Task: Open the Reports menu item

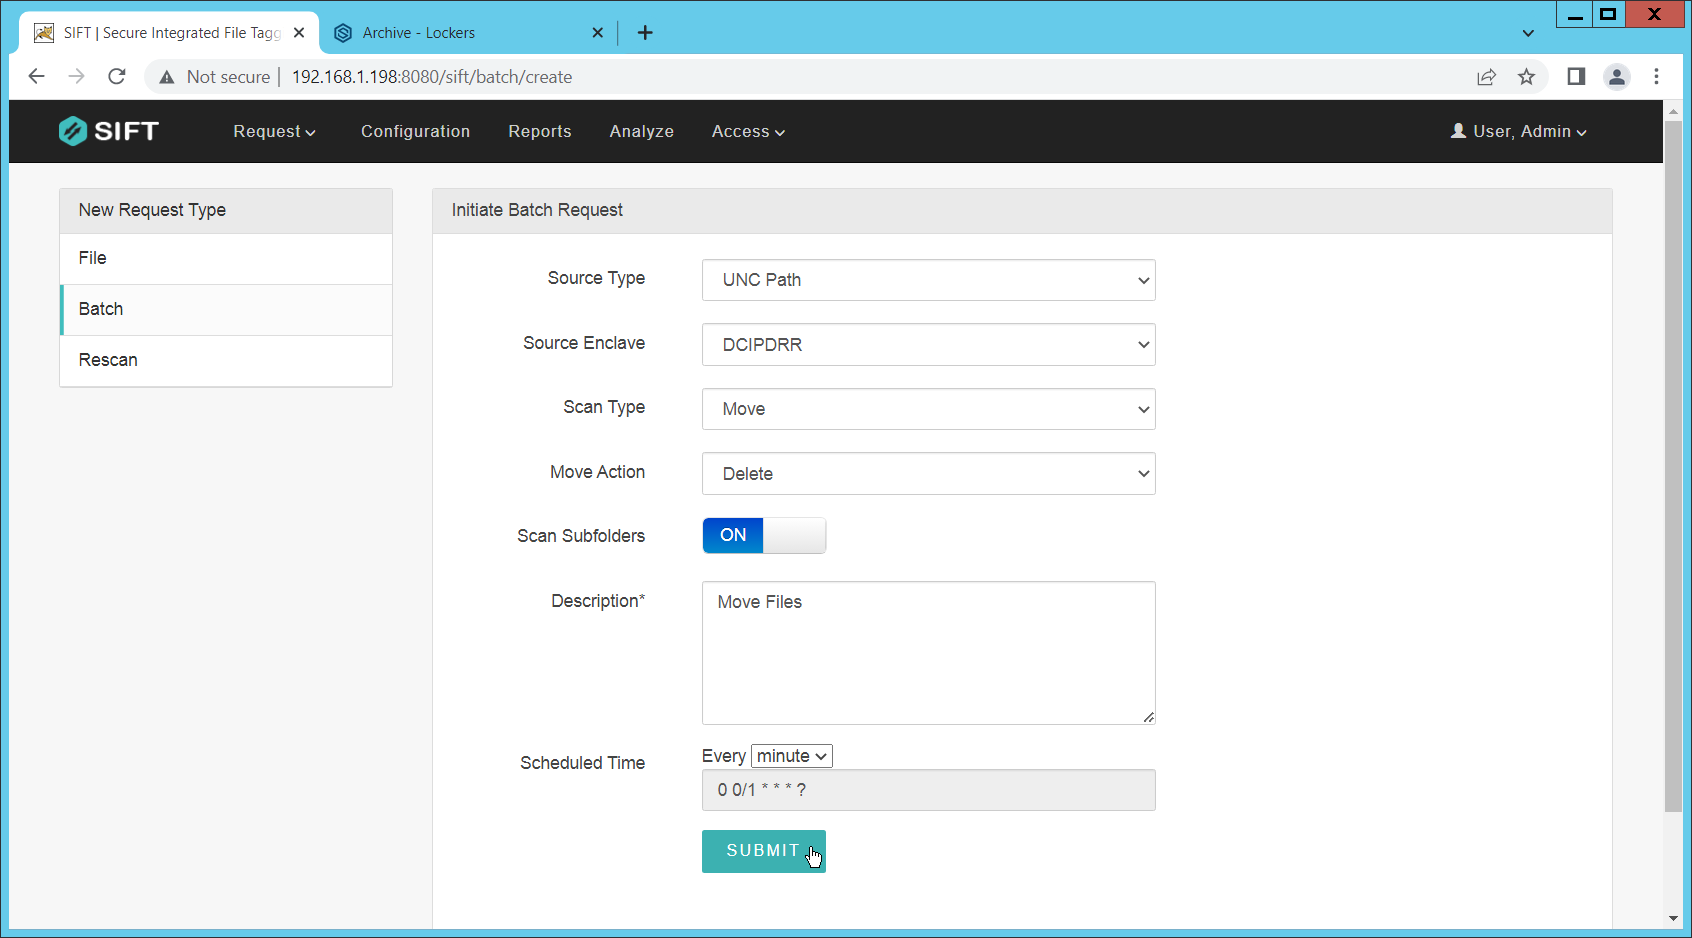Action: click(539, 131)
